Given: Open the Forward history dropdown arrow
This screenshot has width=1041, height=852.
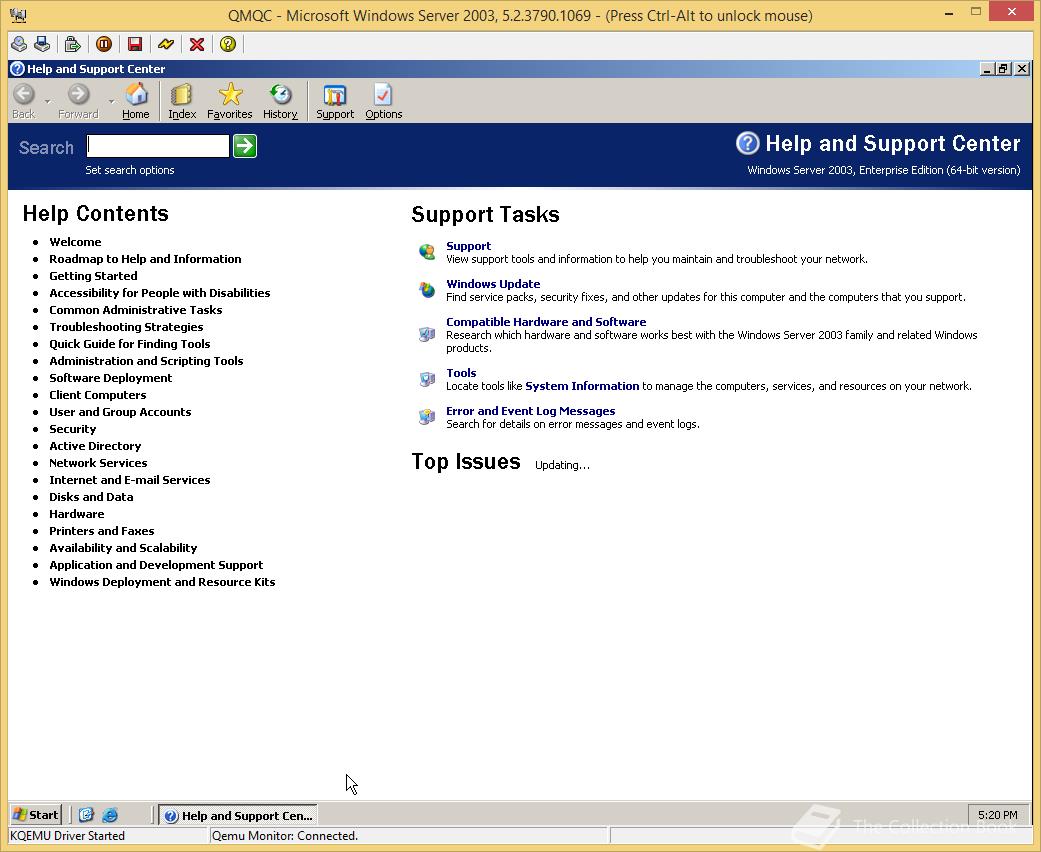Looking at the screenshot, I should (x=111, y=101).
